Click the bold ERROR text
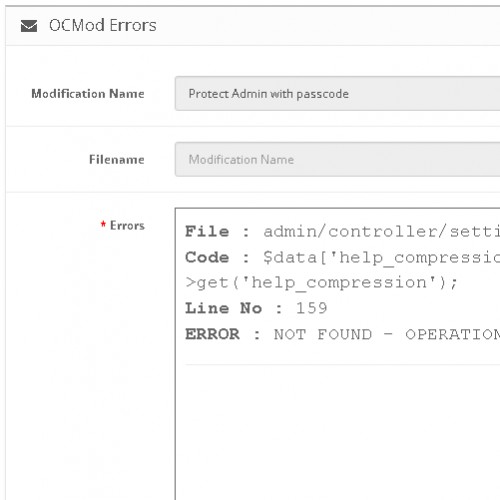 point(212,334)
